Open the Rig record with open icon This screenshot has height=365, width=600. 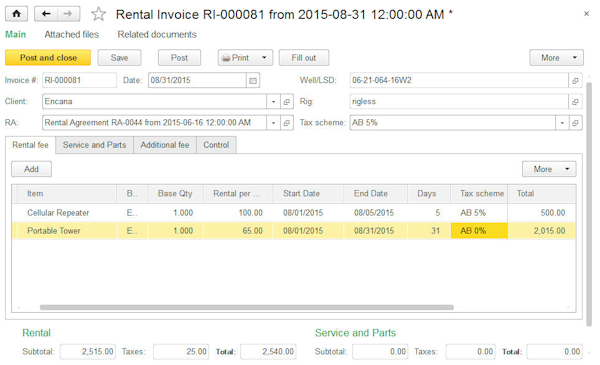click(x=575, y=102)
